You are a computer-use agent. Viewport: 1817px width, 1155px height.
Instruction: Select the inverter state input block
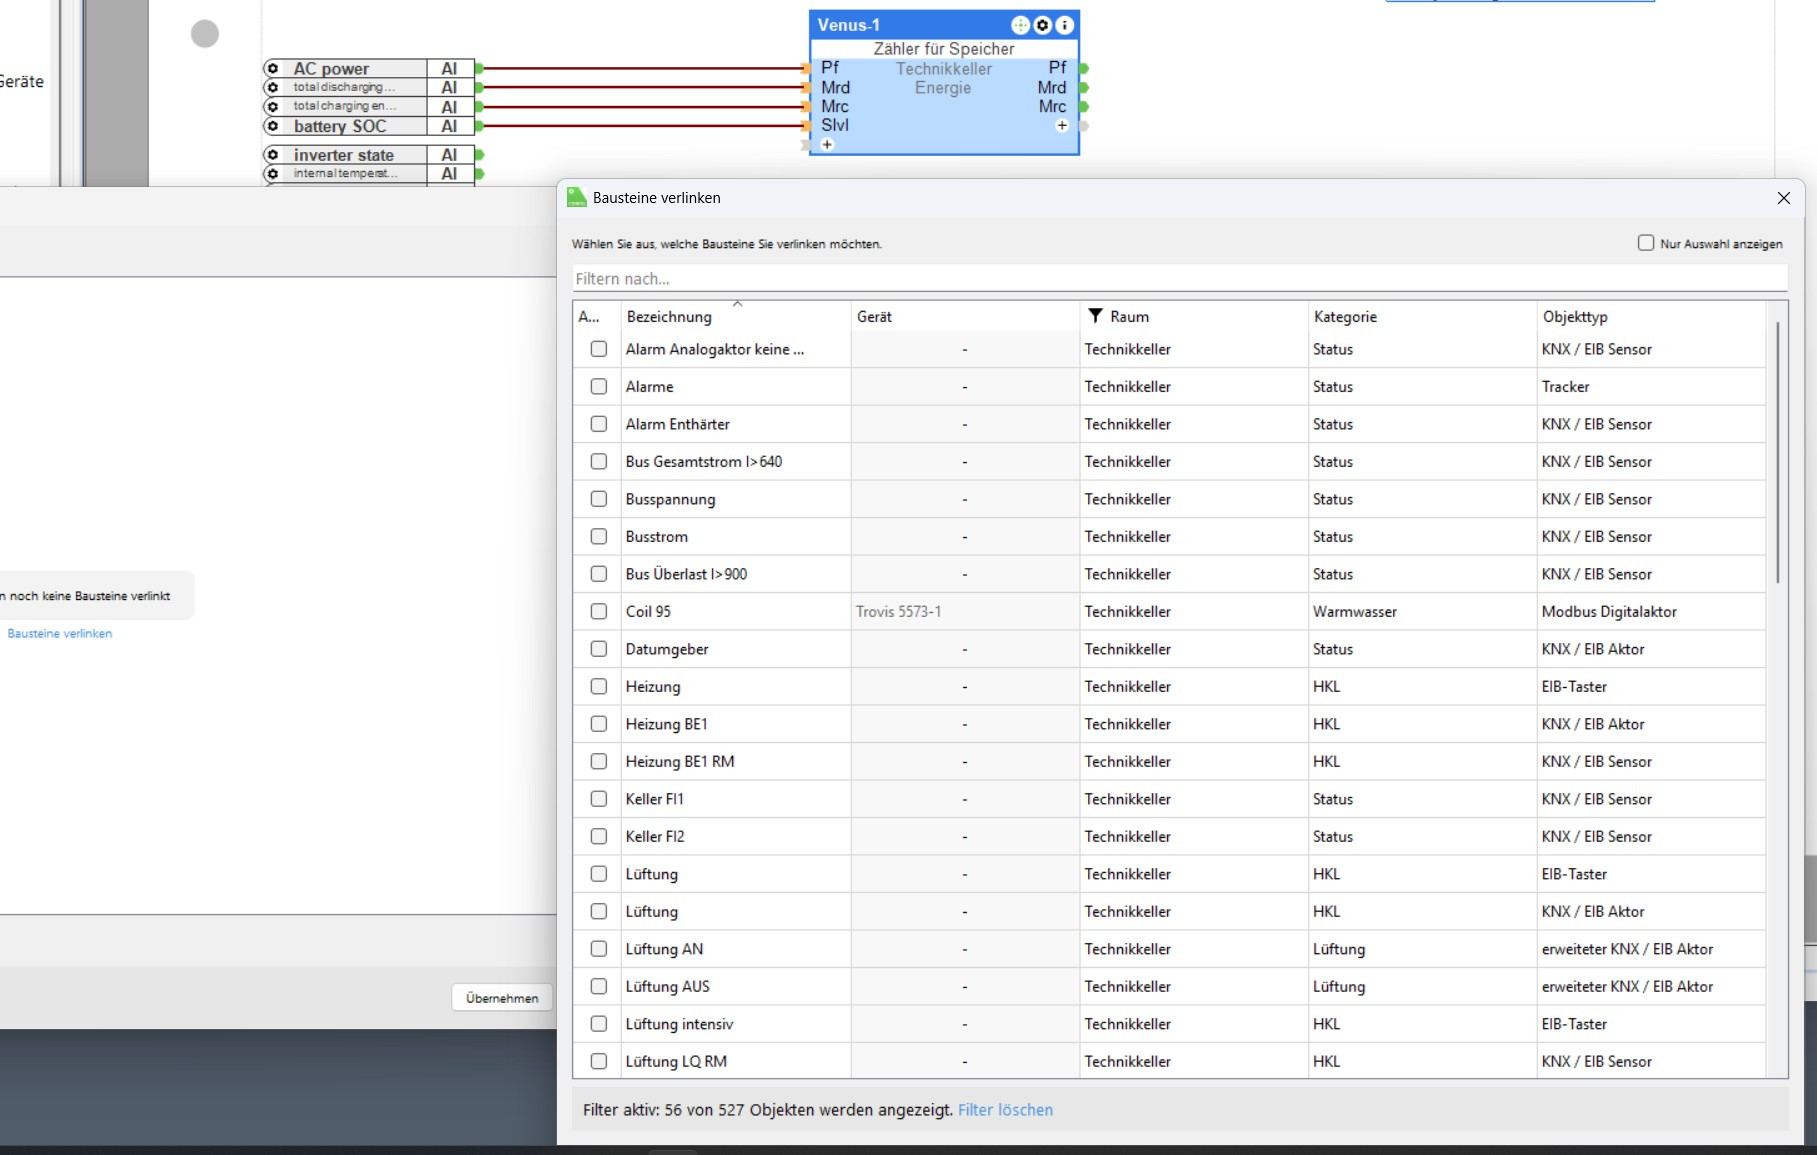[x=368, y=155]
